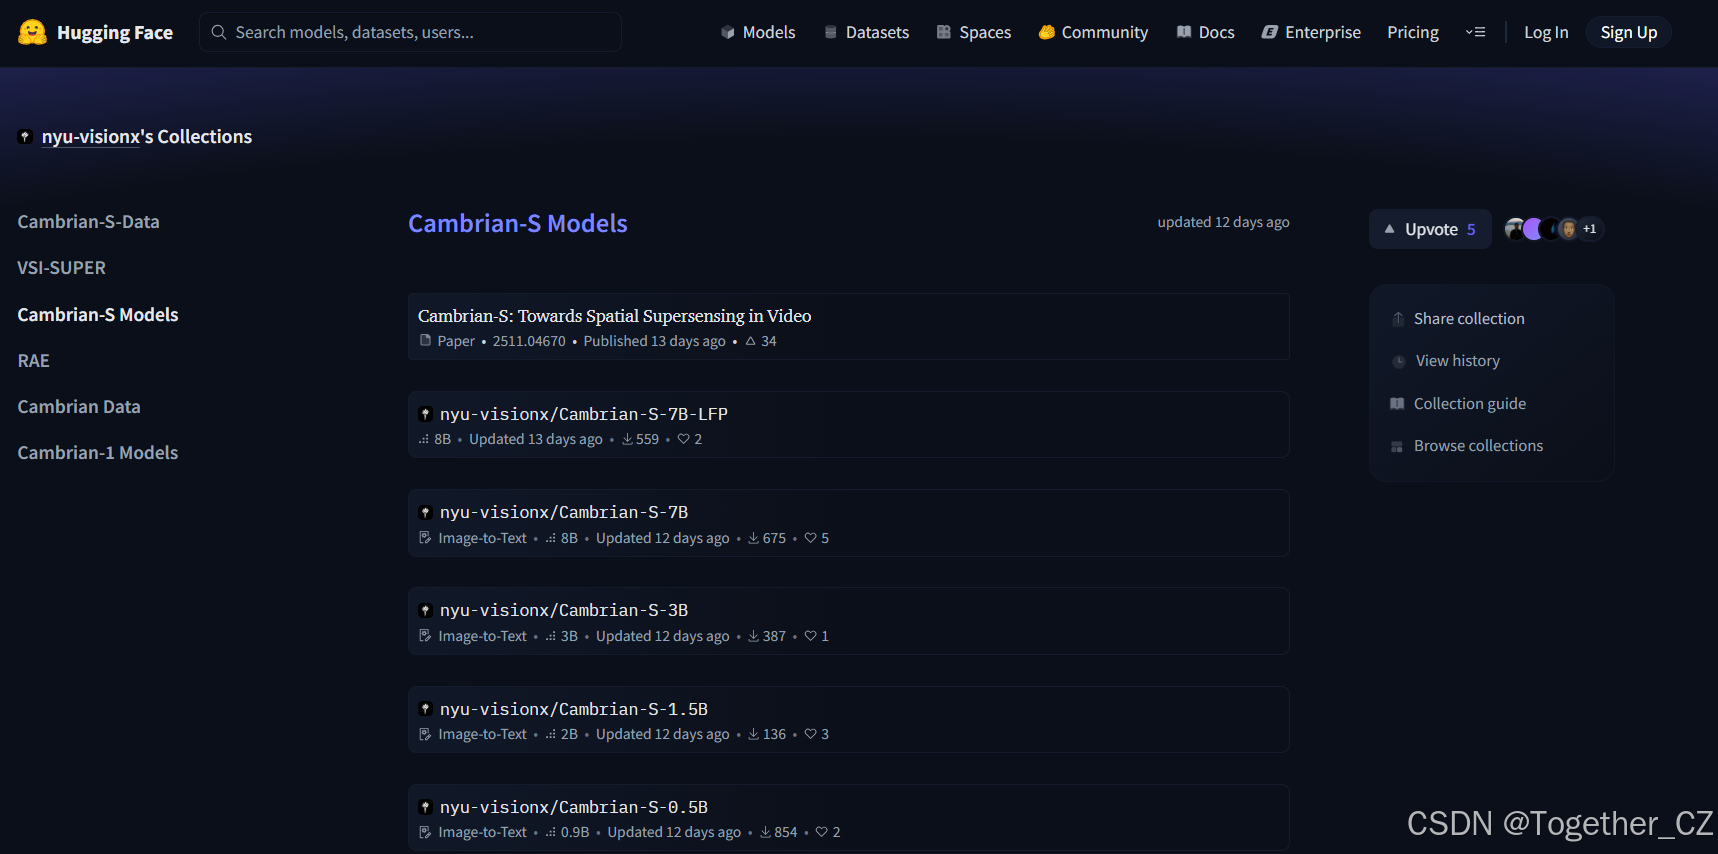The height and width of the screenshot is (854, 1718).
Task: Open the Community nav item
Action: coord(1093,32)
